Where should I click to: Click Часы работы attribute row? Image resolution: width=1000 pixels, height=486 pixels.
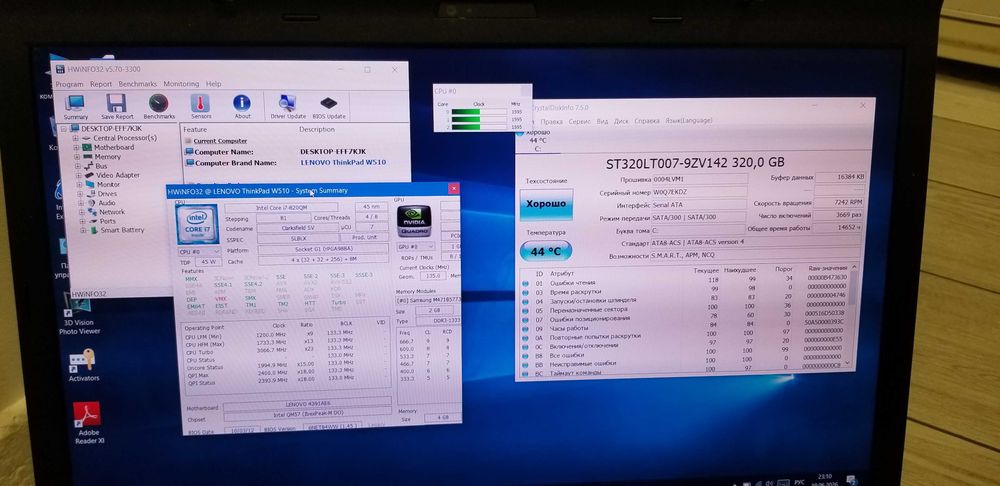685,327
